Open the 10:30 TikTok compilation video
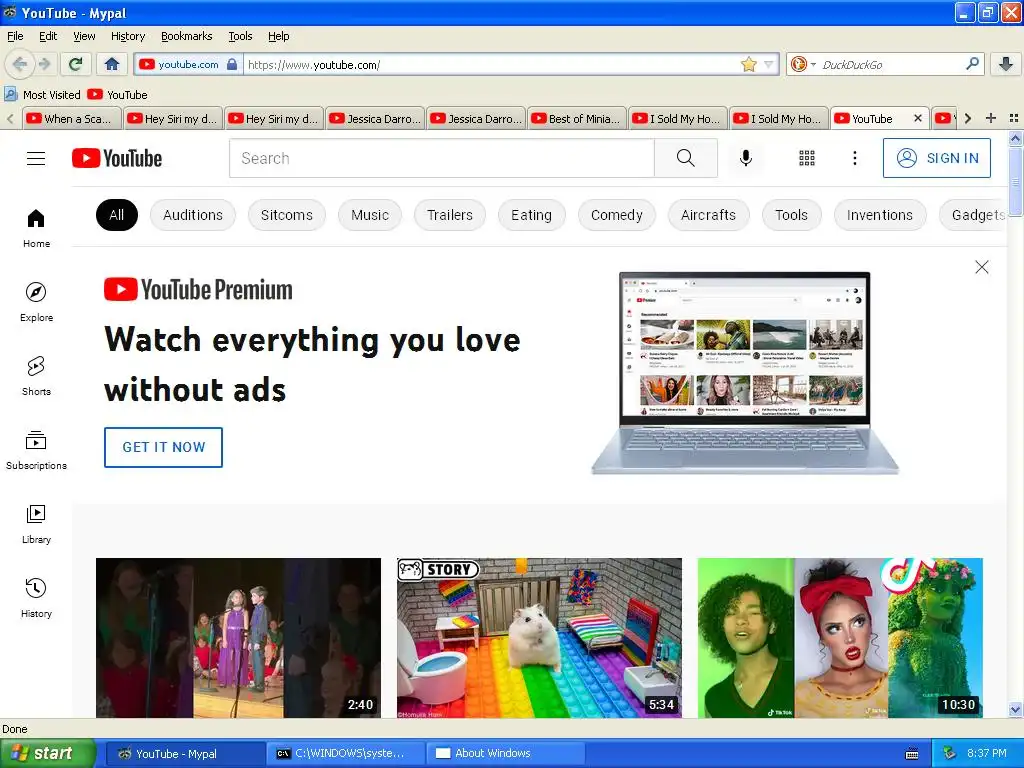1024x768 pixels. 840,638
